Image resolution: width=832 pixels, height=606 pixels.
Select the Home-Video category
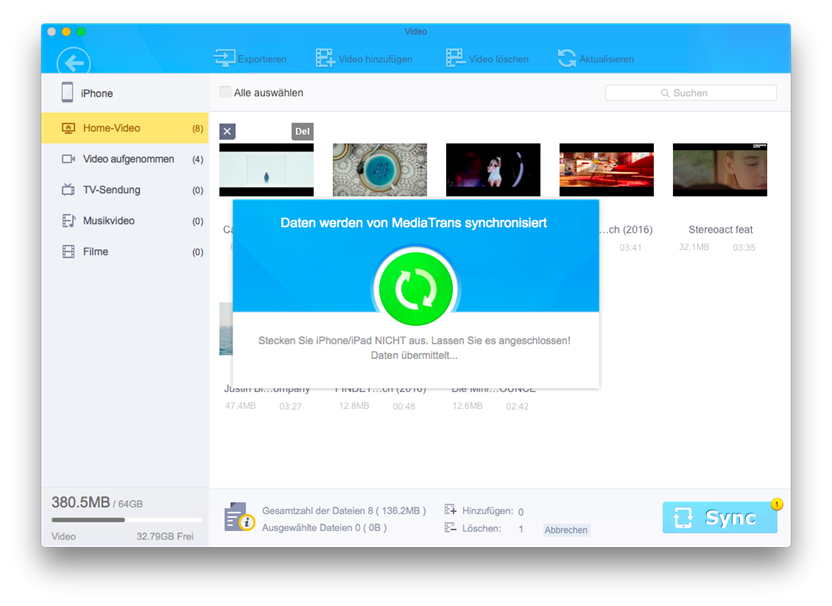pos(125,128)
